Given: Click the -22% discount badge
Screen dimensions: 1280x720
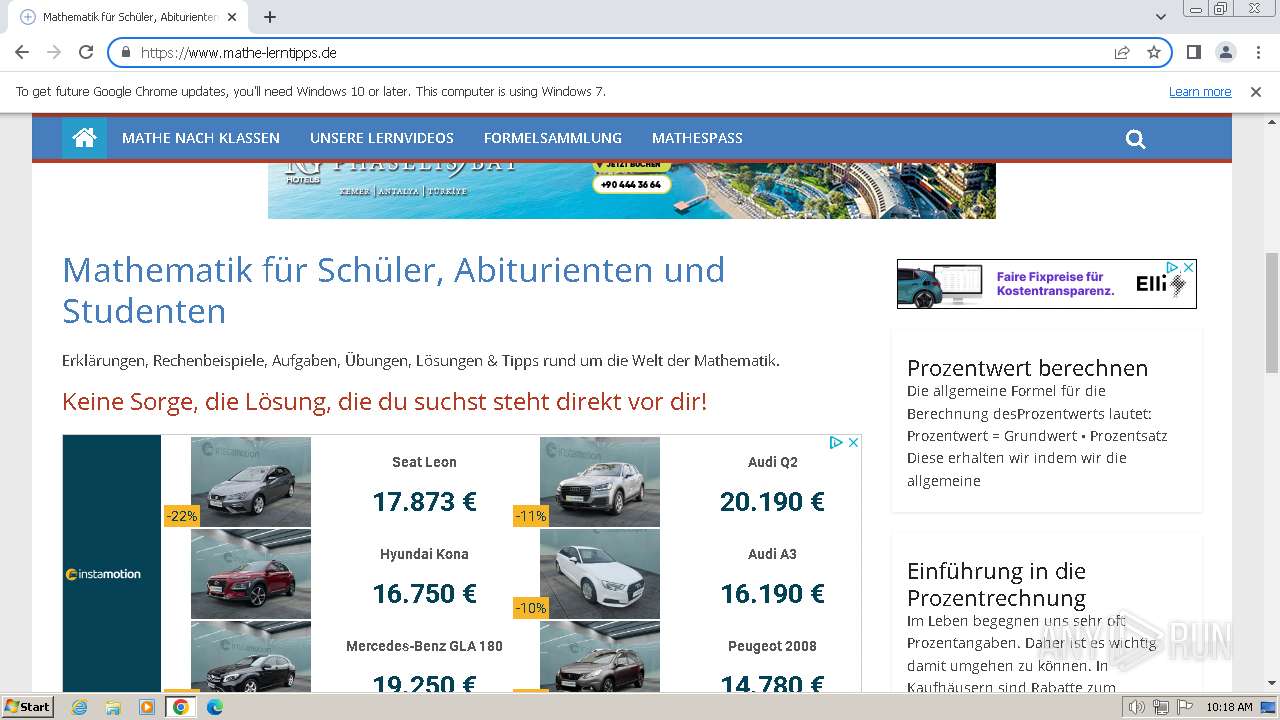Looking at the screenshot, I should [182, 516].
